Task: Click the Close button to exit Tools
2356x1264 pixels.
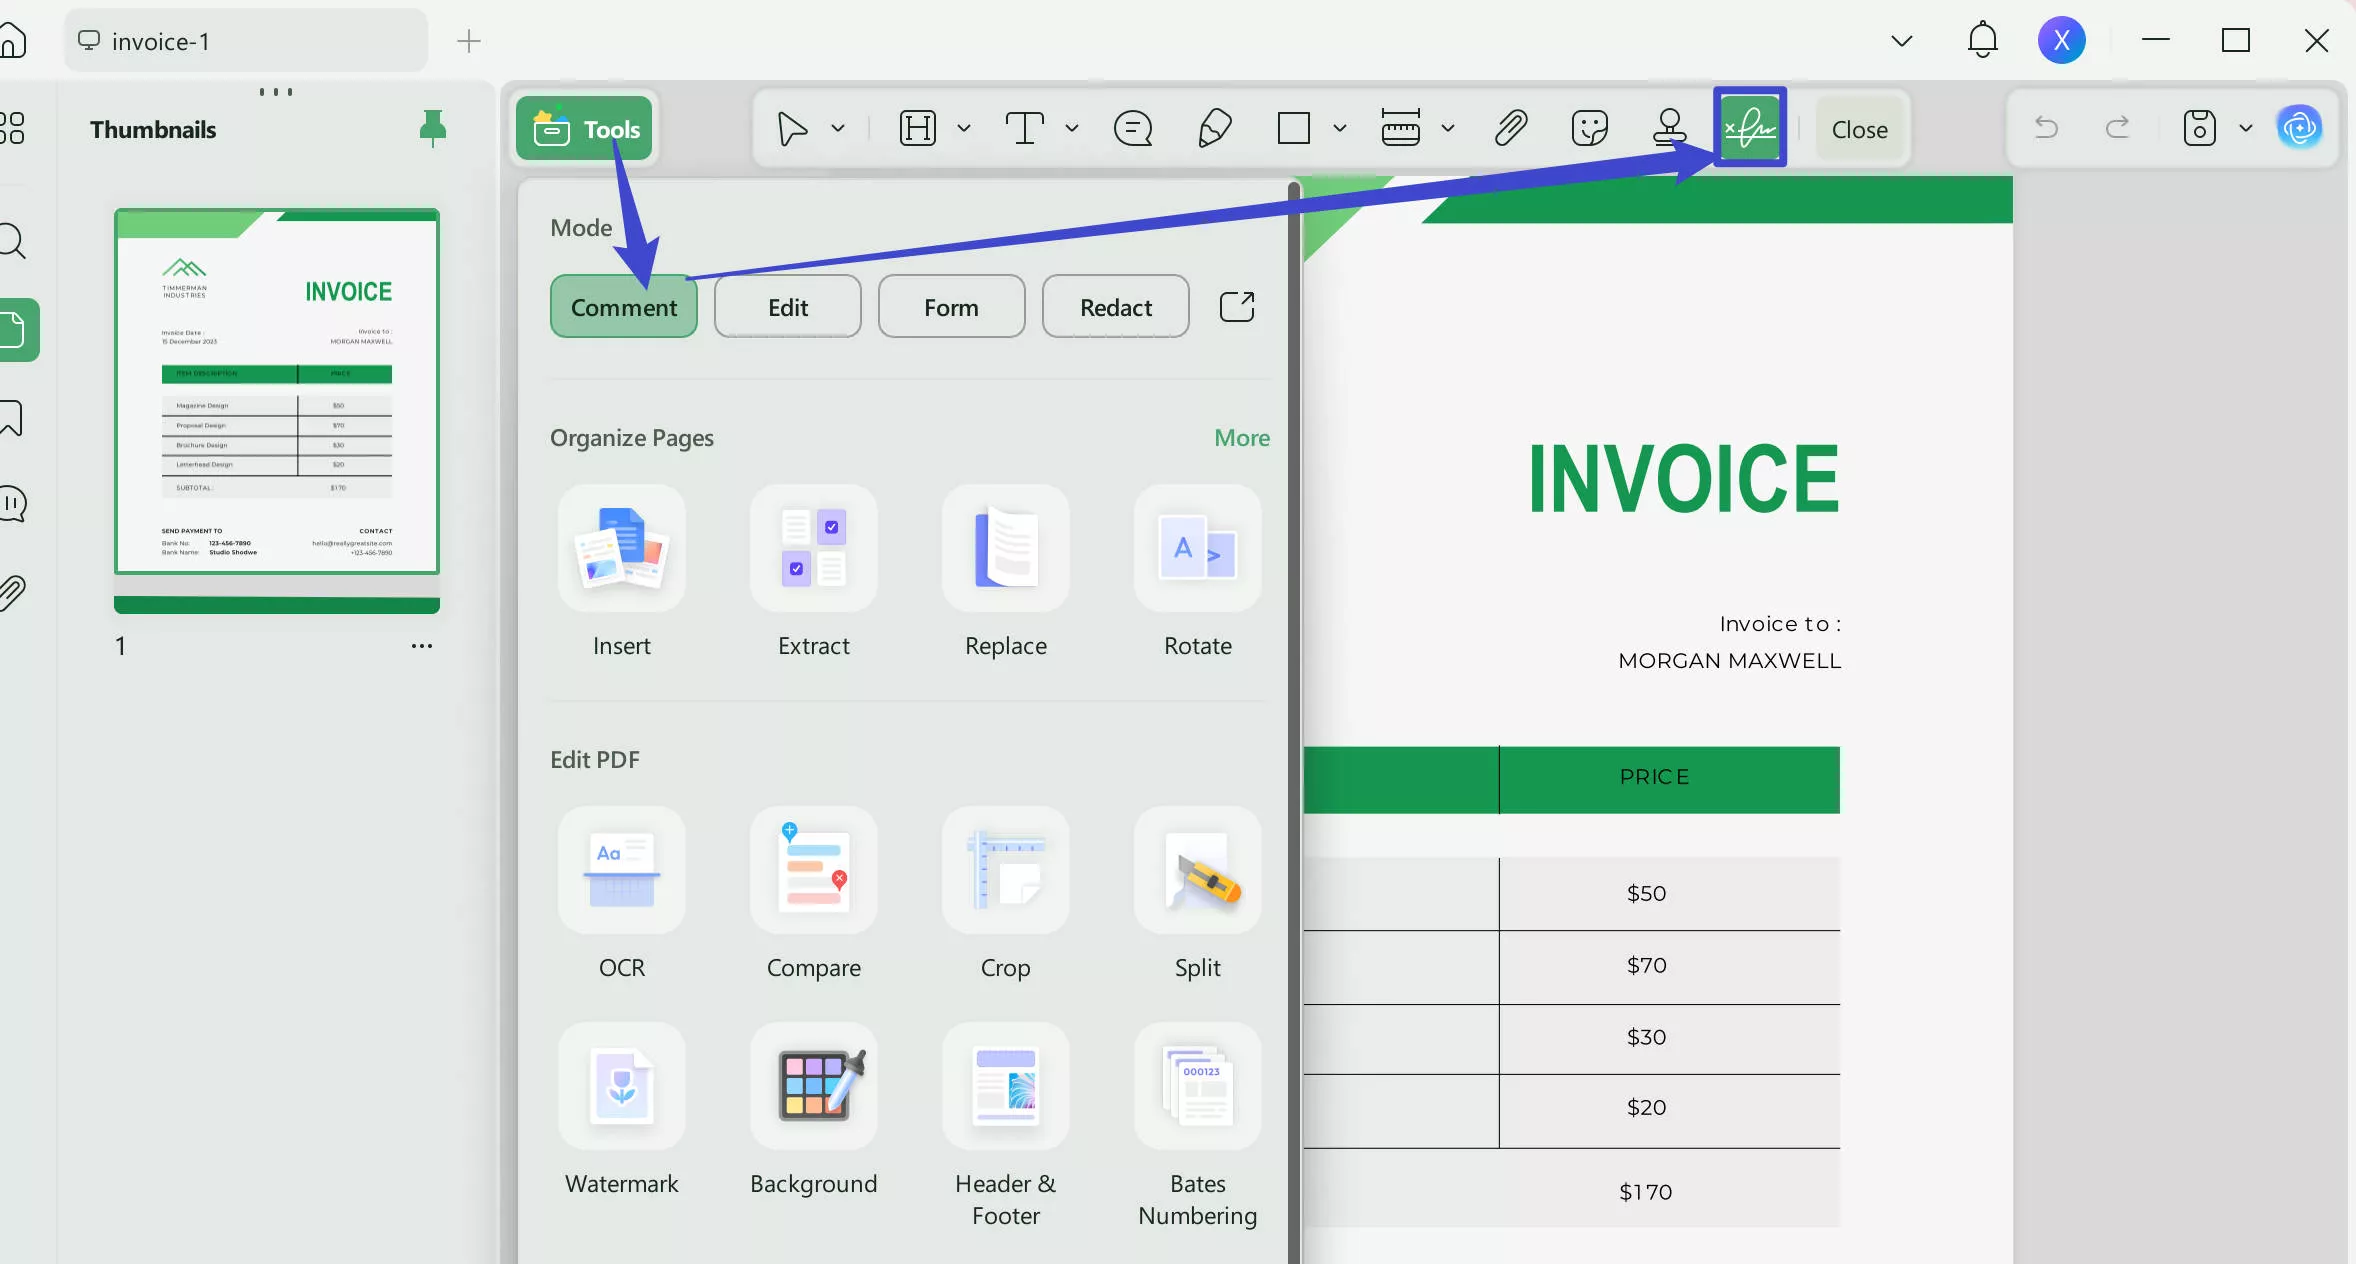Action: 1859,128
